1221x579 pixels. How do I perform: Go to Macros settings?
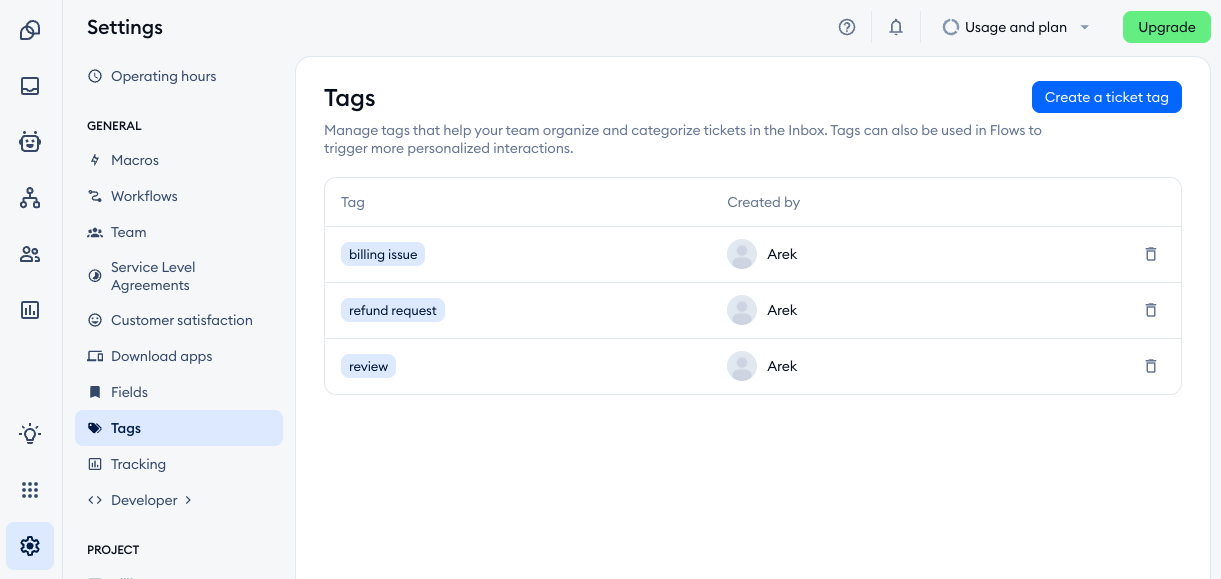click(x=135, y=160)
